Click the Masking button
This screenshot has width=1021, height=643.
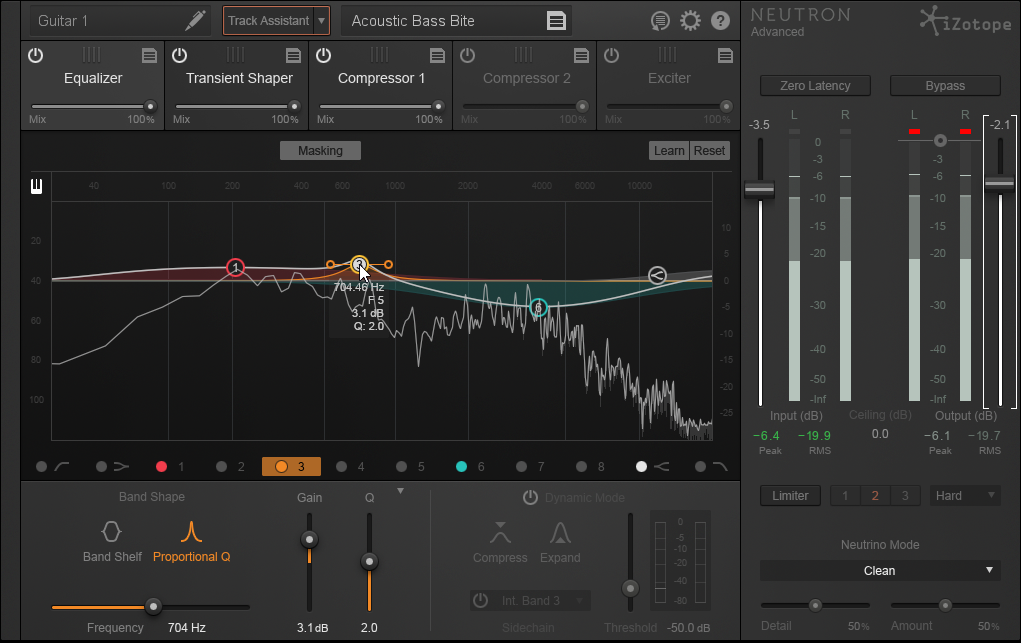(x=320, y=150)
